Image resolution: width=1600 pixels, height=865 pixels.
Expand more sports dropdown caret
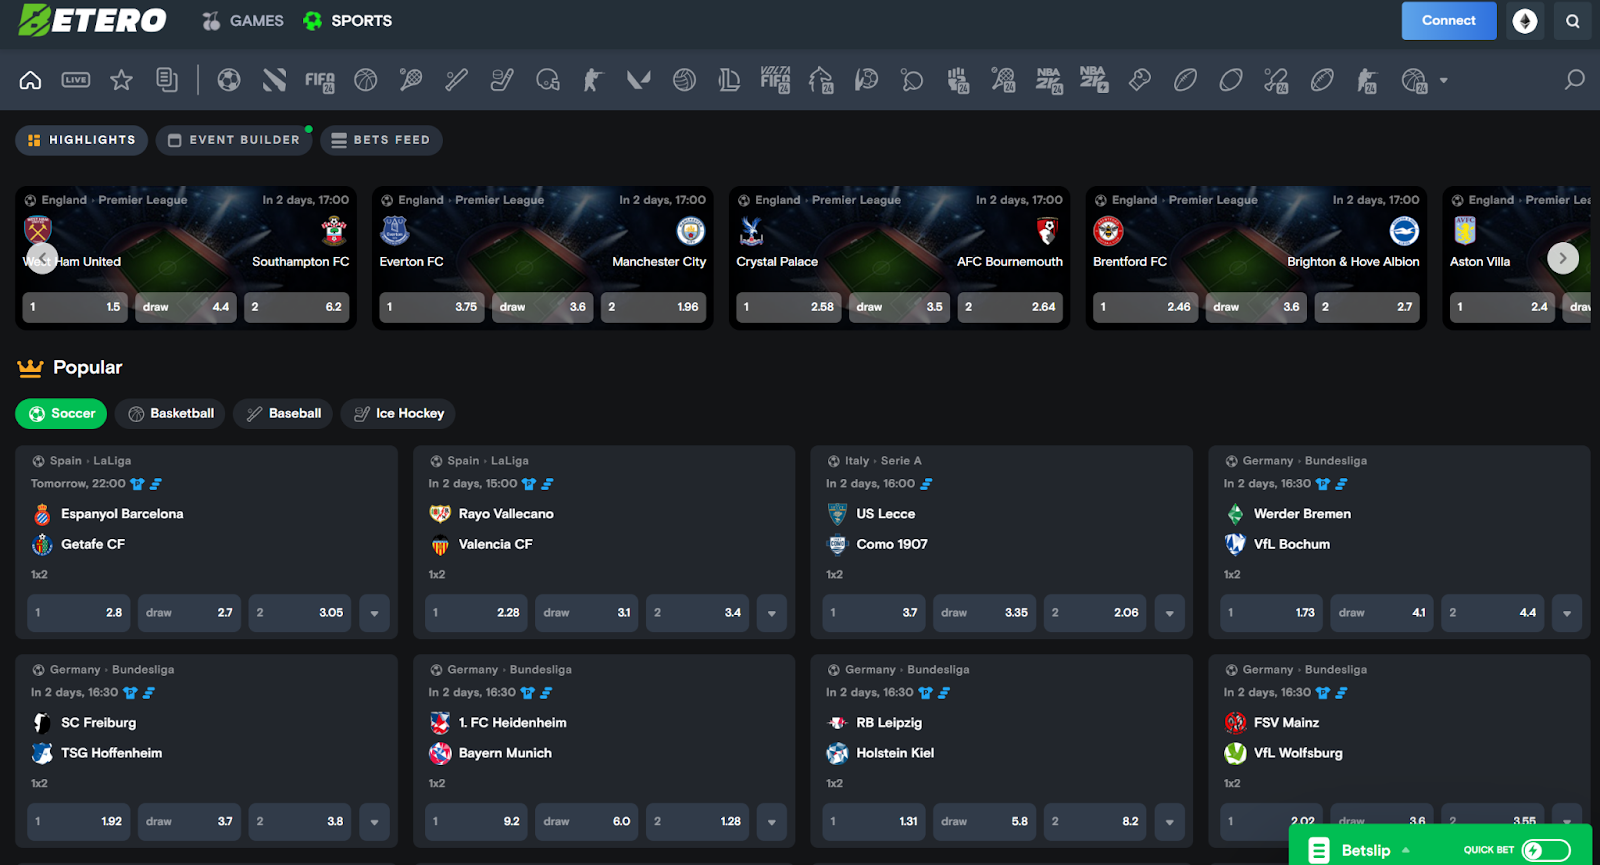pos(1443,80)
